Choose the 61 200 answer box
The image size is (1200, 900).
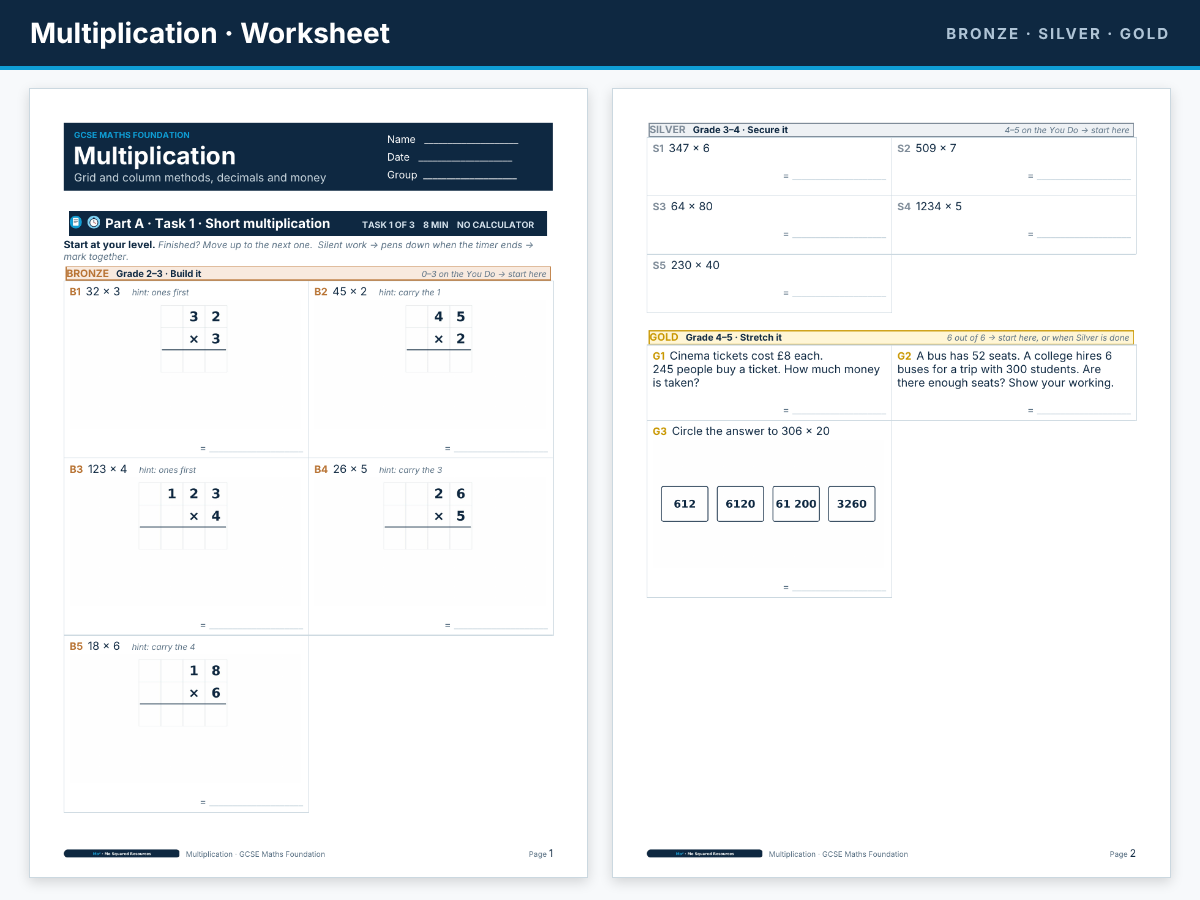tap(796, 504)
